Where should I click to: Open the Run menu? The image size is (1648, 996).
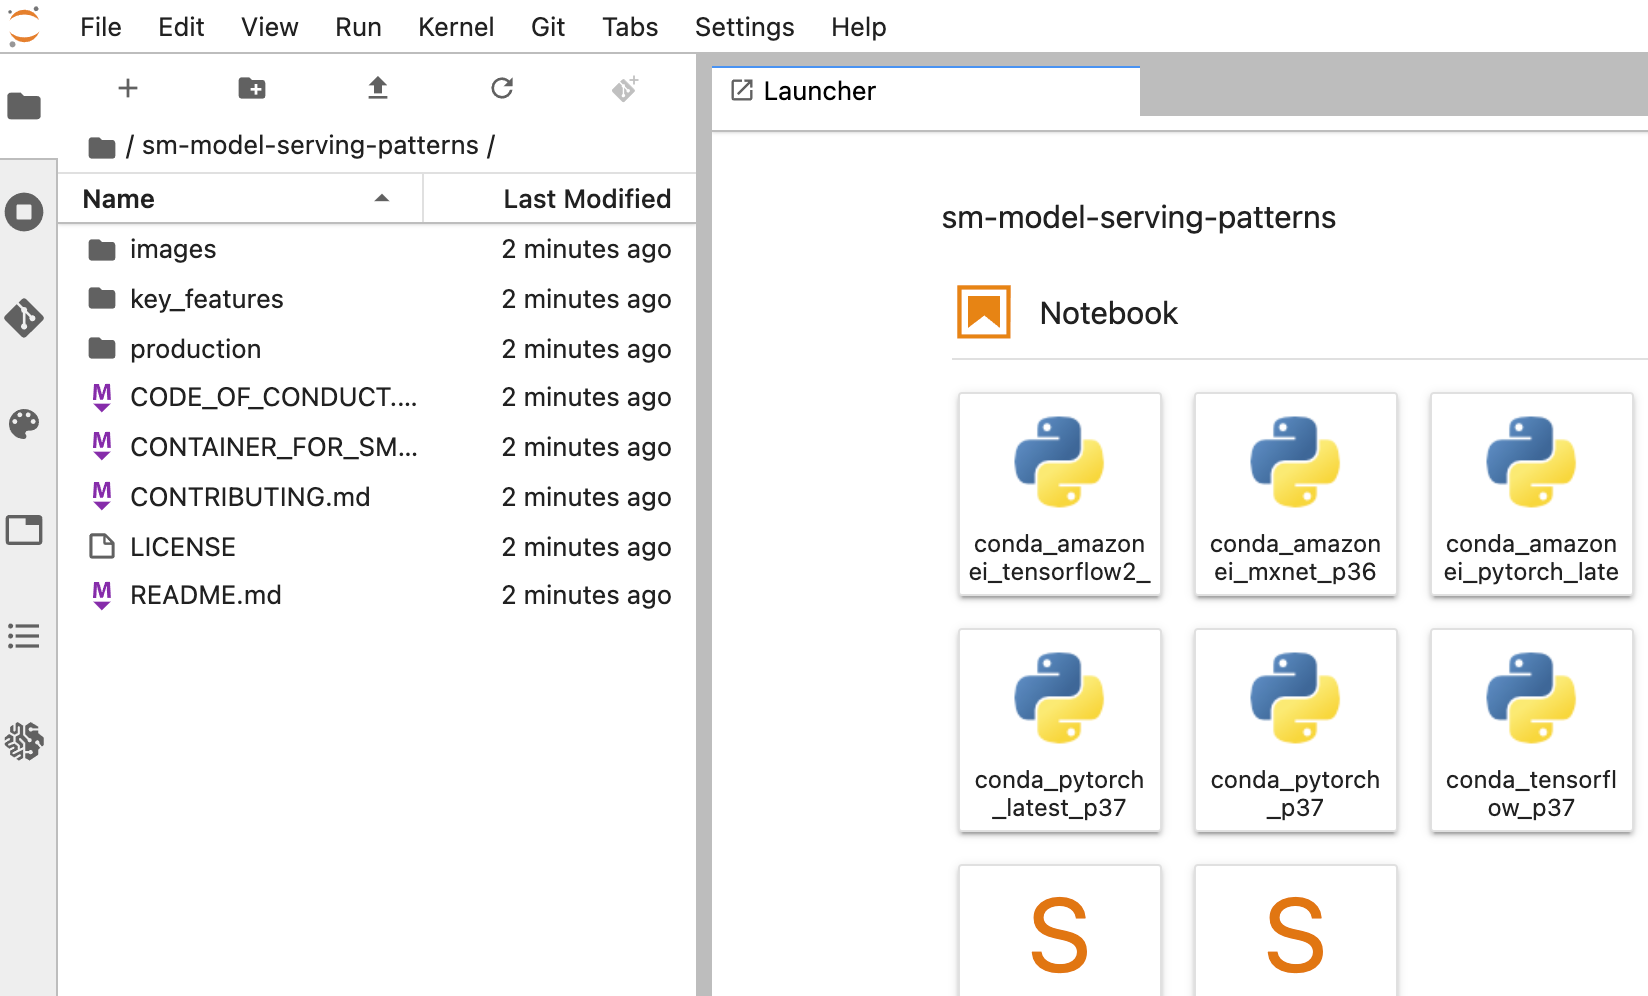[358, 27]
